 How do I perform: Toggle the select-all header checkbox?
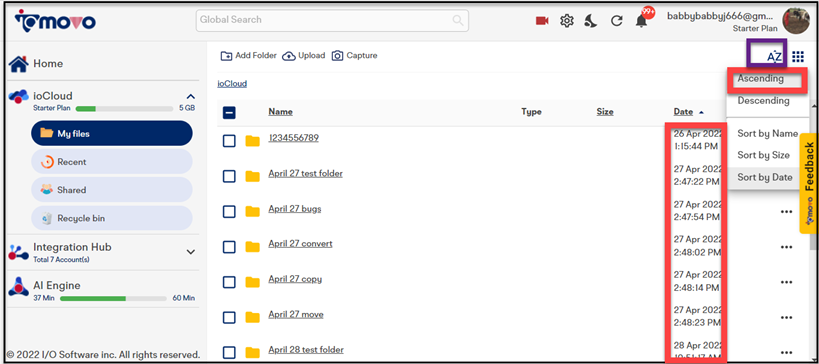pos(229,112)
